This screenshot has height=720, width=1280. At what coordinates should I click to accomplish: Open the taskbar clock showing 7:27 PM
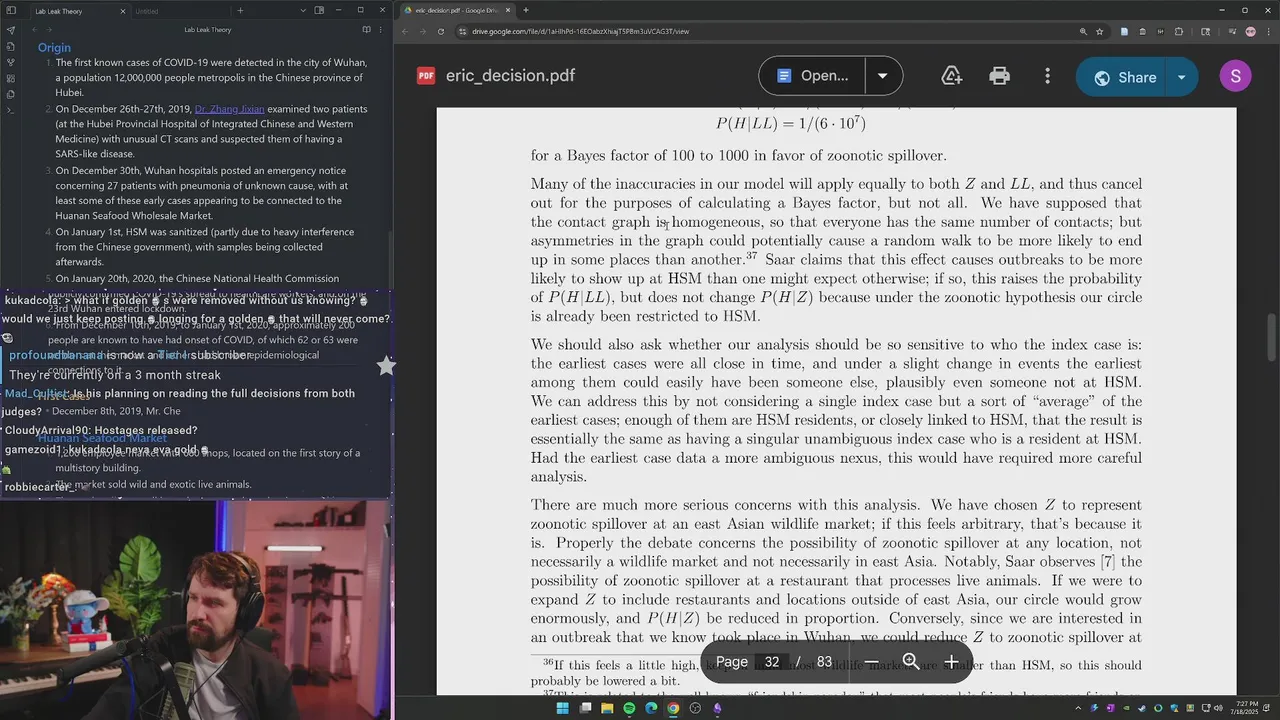click(1244, 708)
